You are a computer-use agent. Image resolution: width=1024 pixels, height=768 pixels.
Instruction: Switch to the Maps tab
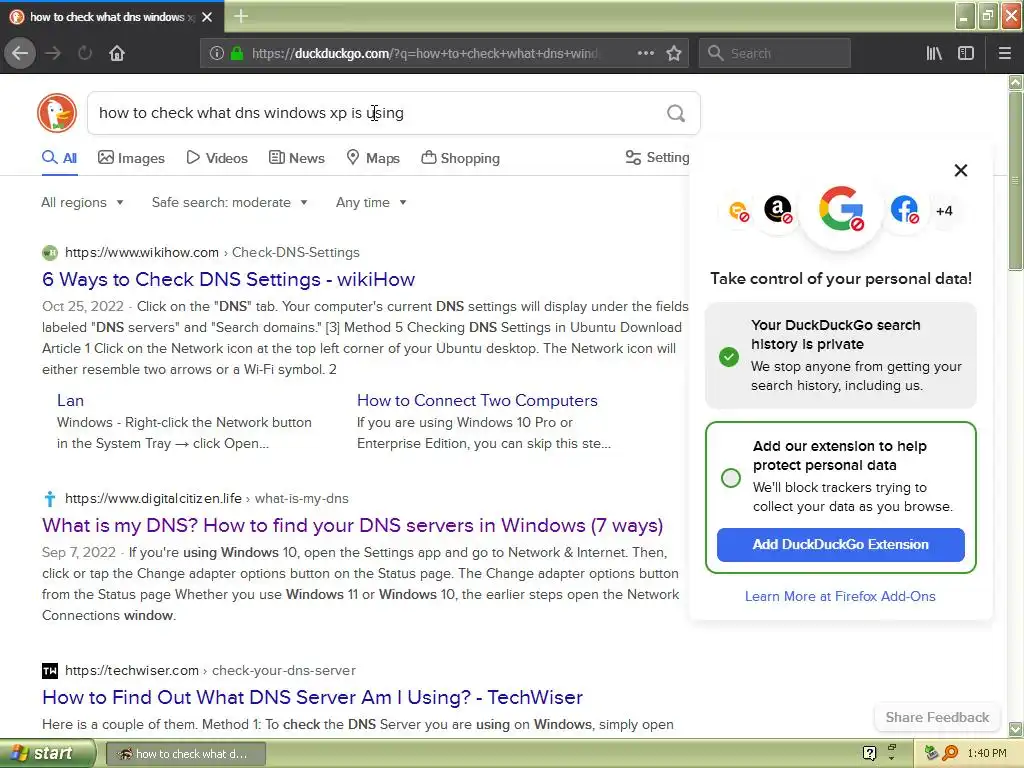coord(373,158)
